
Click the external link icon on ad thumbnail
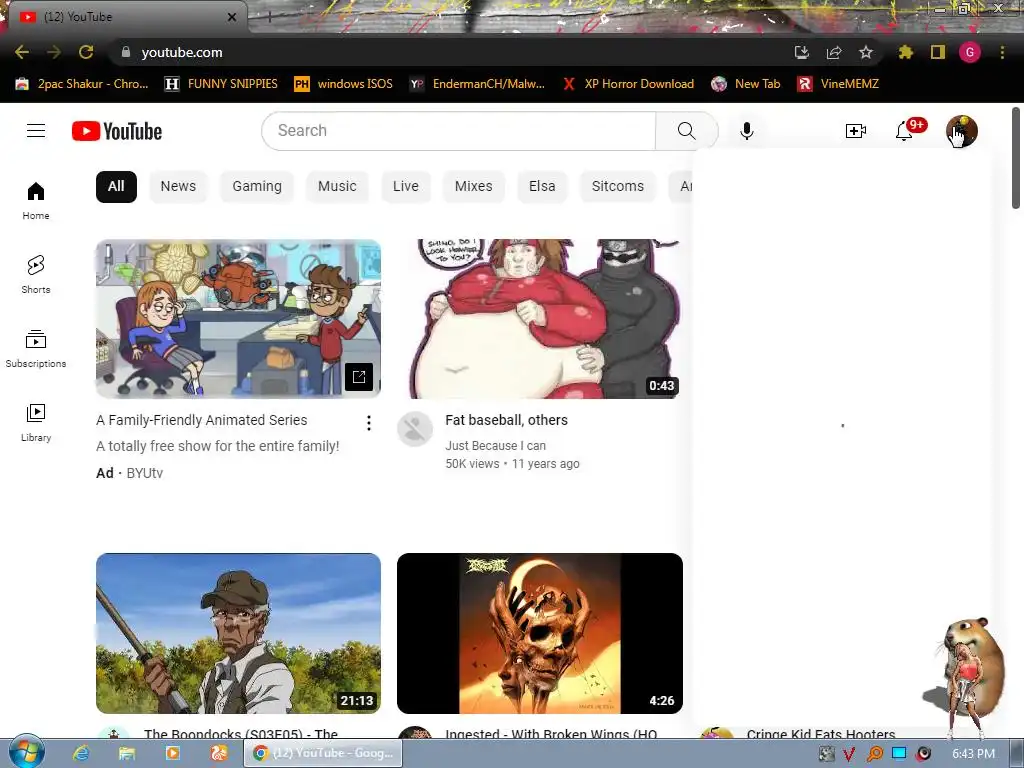click(x=359, y=377)
